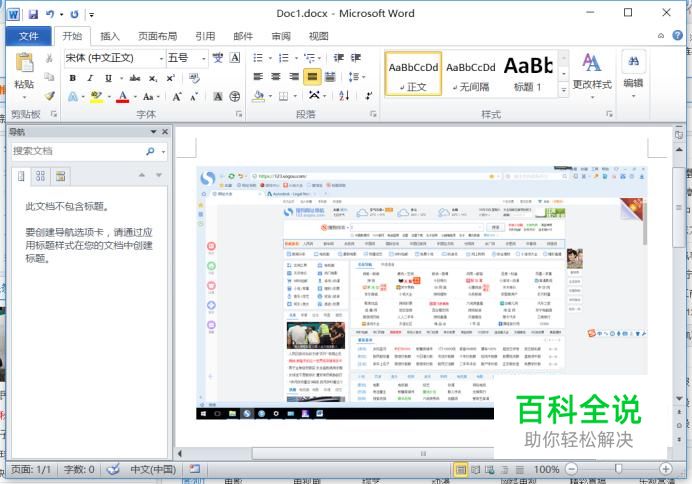The image size is (692, 484).
Task: Click the Shading paint bucket icon
Action: coord(259,96)
